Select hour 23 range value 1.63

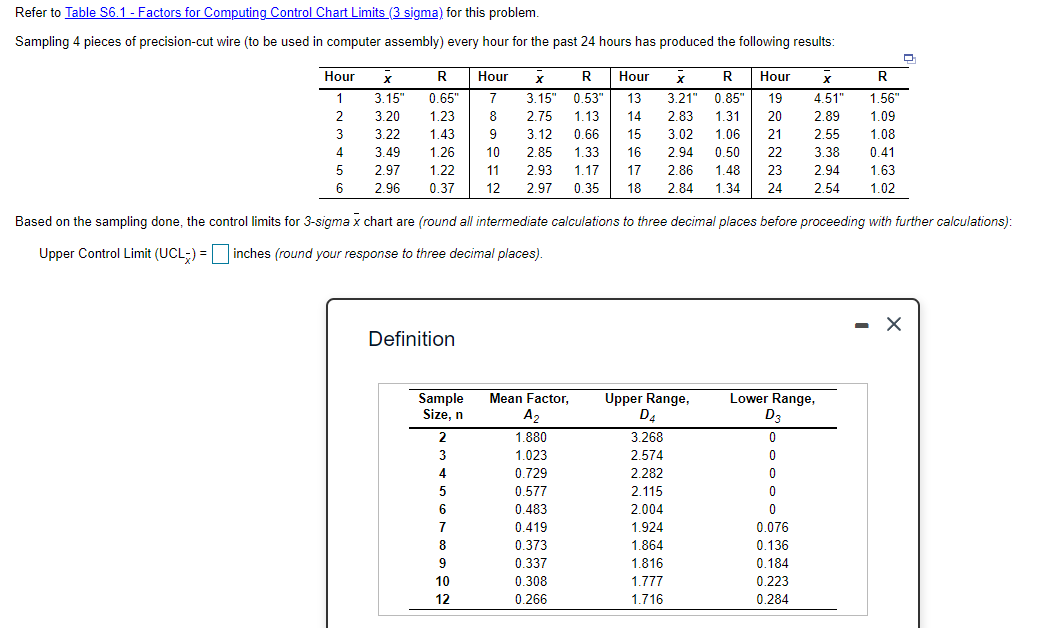[x=882, y=170]
